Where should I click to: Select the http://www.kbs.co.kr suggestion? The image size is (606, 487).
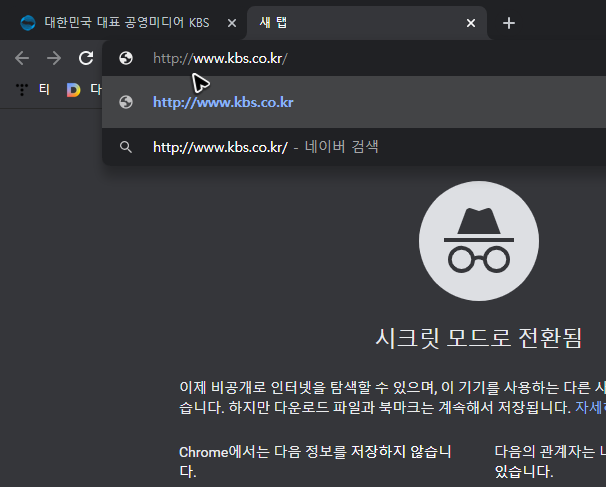[x=354, y=102]
